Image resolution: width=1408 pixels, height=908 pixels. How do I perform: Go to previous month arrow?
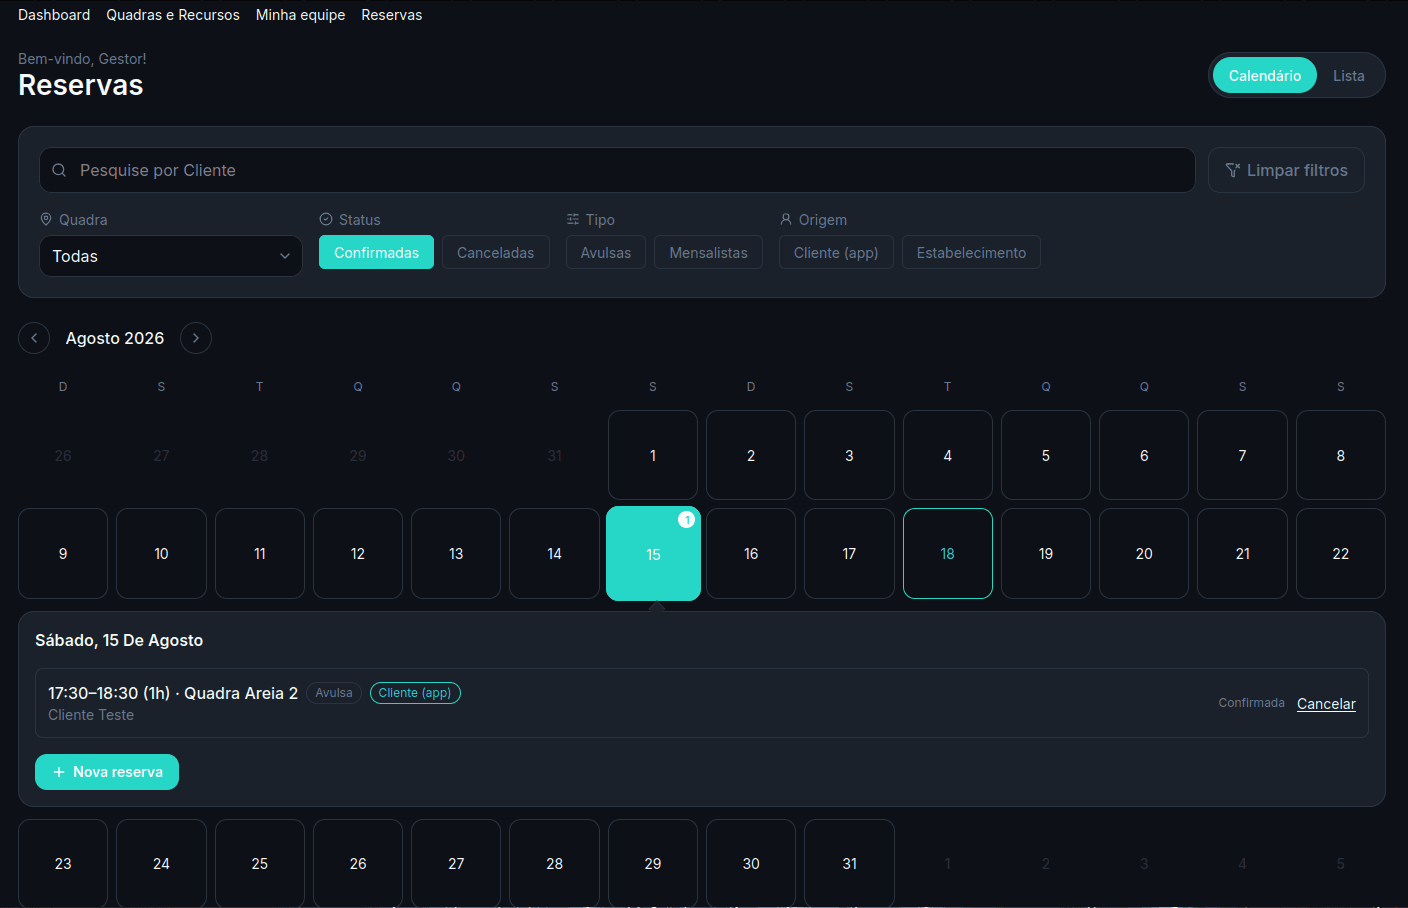tap(34, 338)
